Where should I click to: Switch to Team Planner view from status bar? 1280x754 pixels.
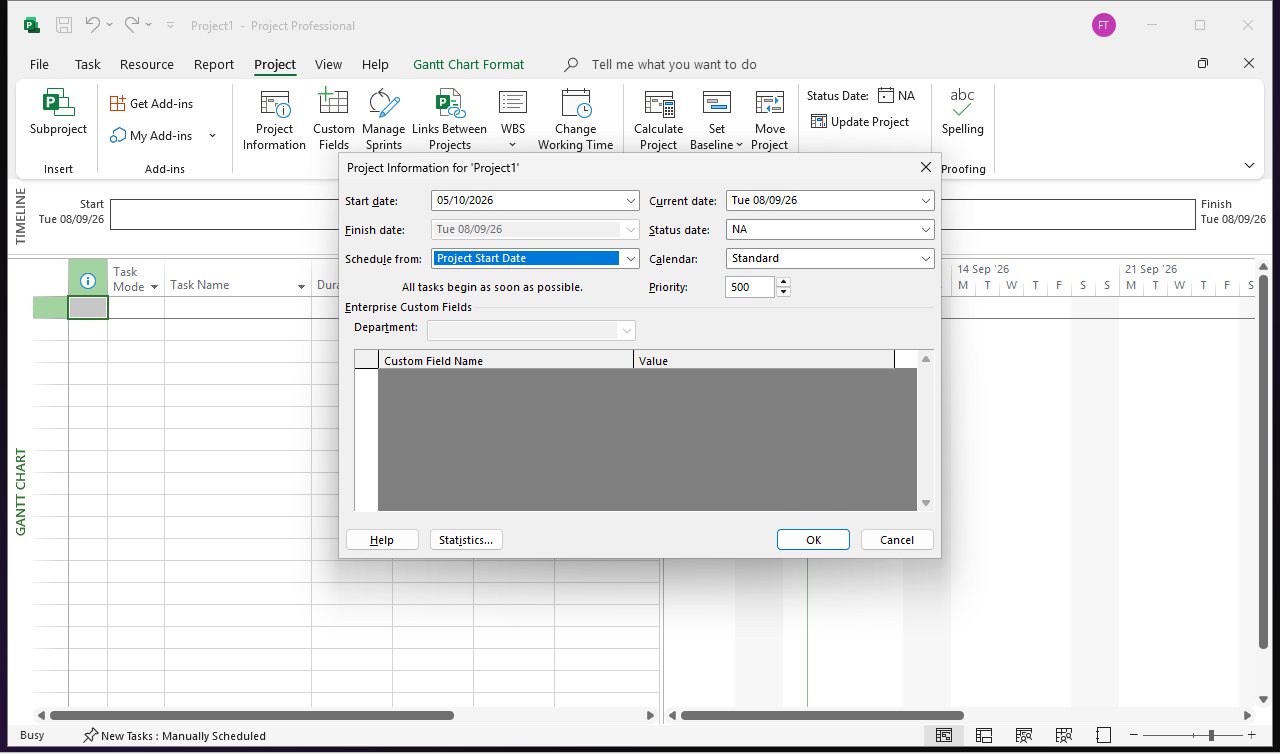[1024, 735]
